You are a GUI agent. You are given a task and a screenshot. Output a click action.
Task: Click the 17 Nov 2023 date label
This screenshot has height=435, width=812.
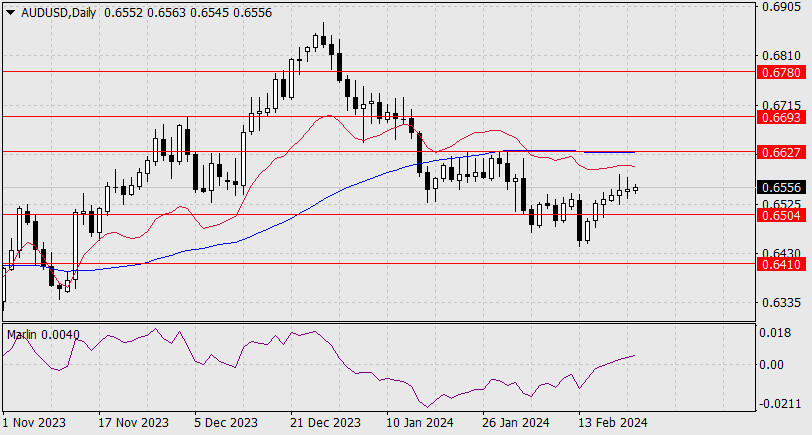click(x=134, y=423)
